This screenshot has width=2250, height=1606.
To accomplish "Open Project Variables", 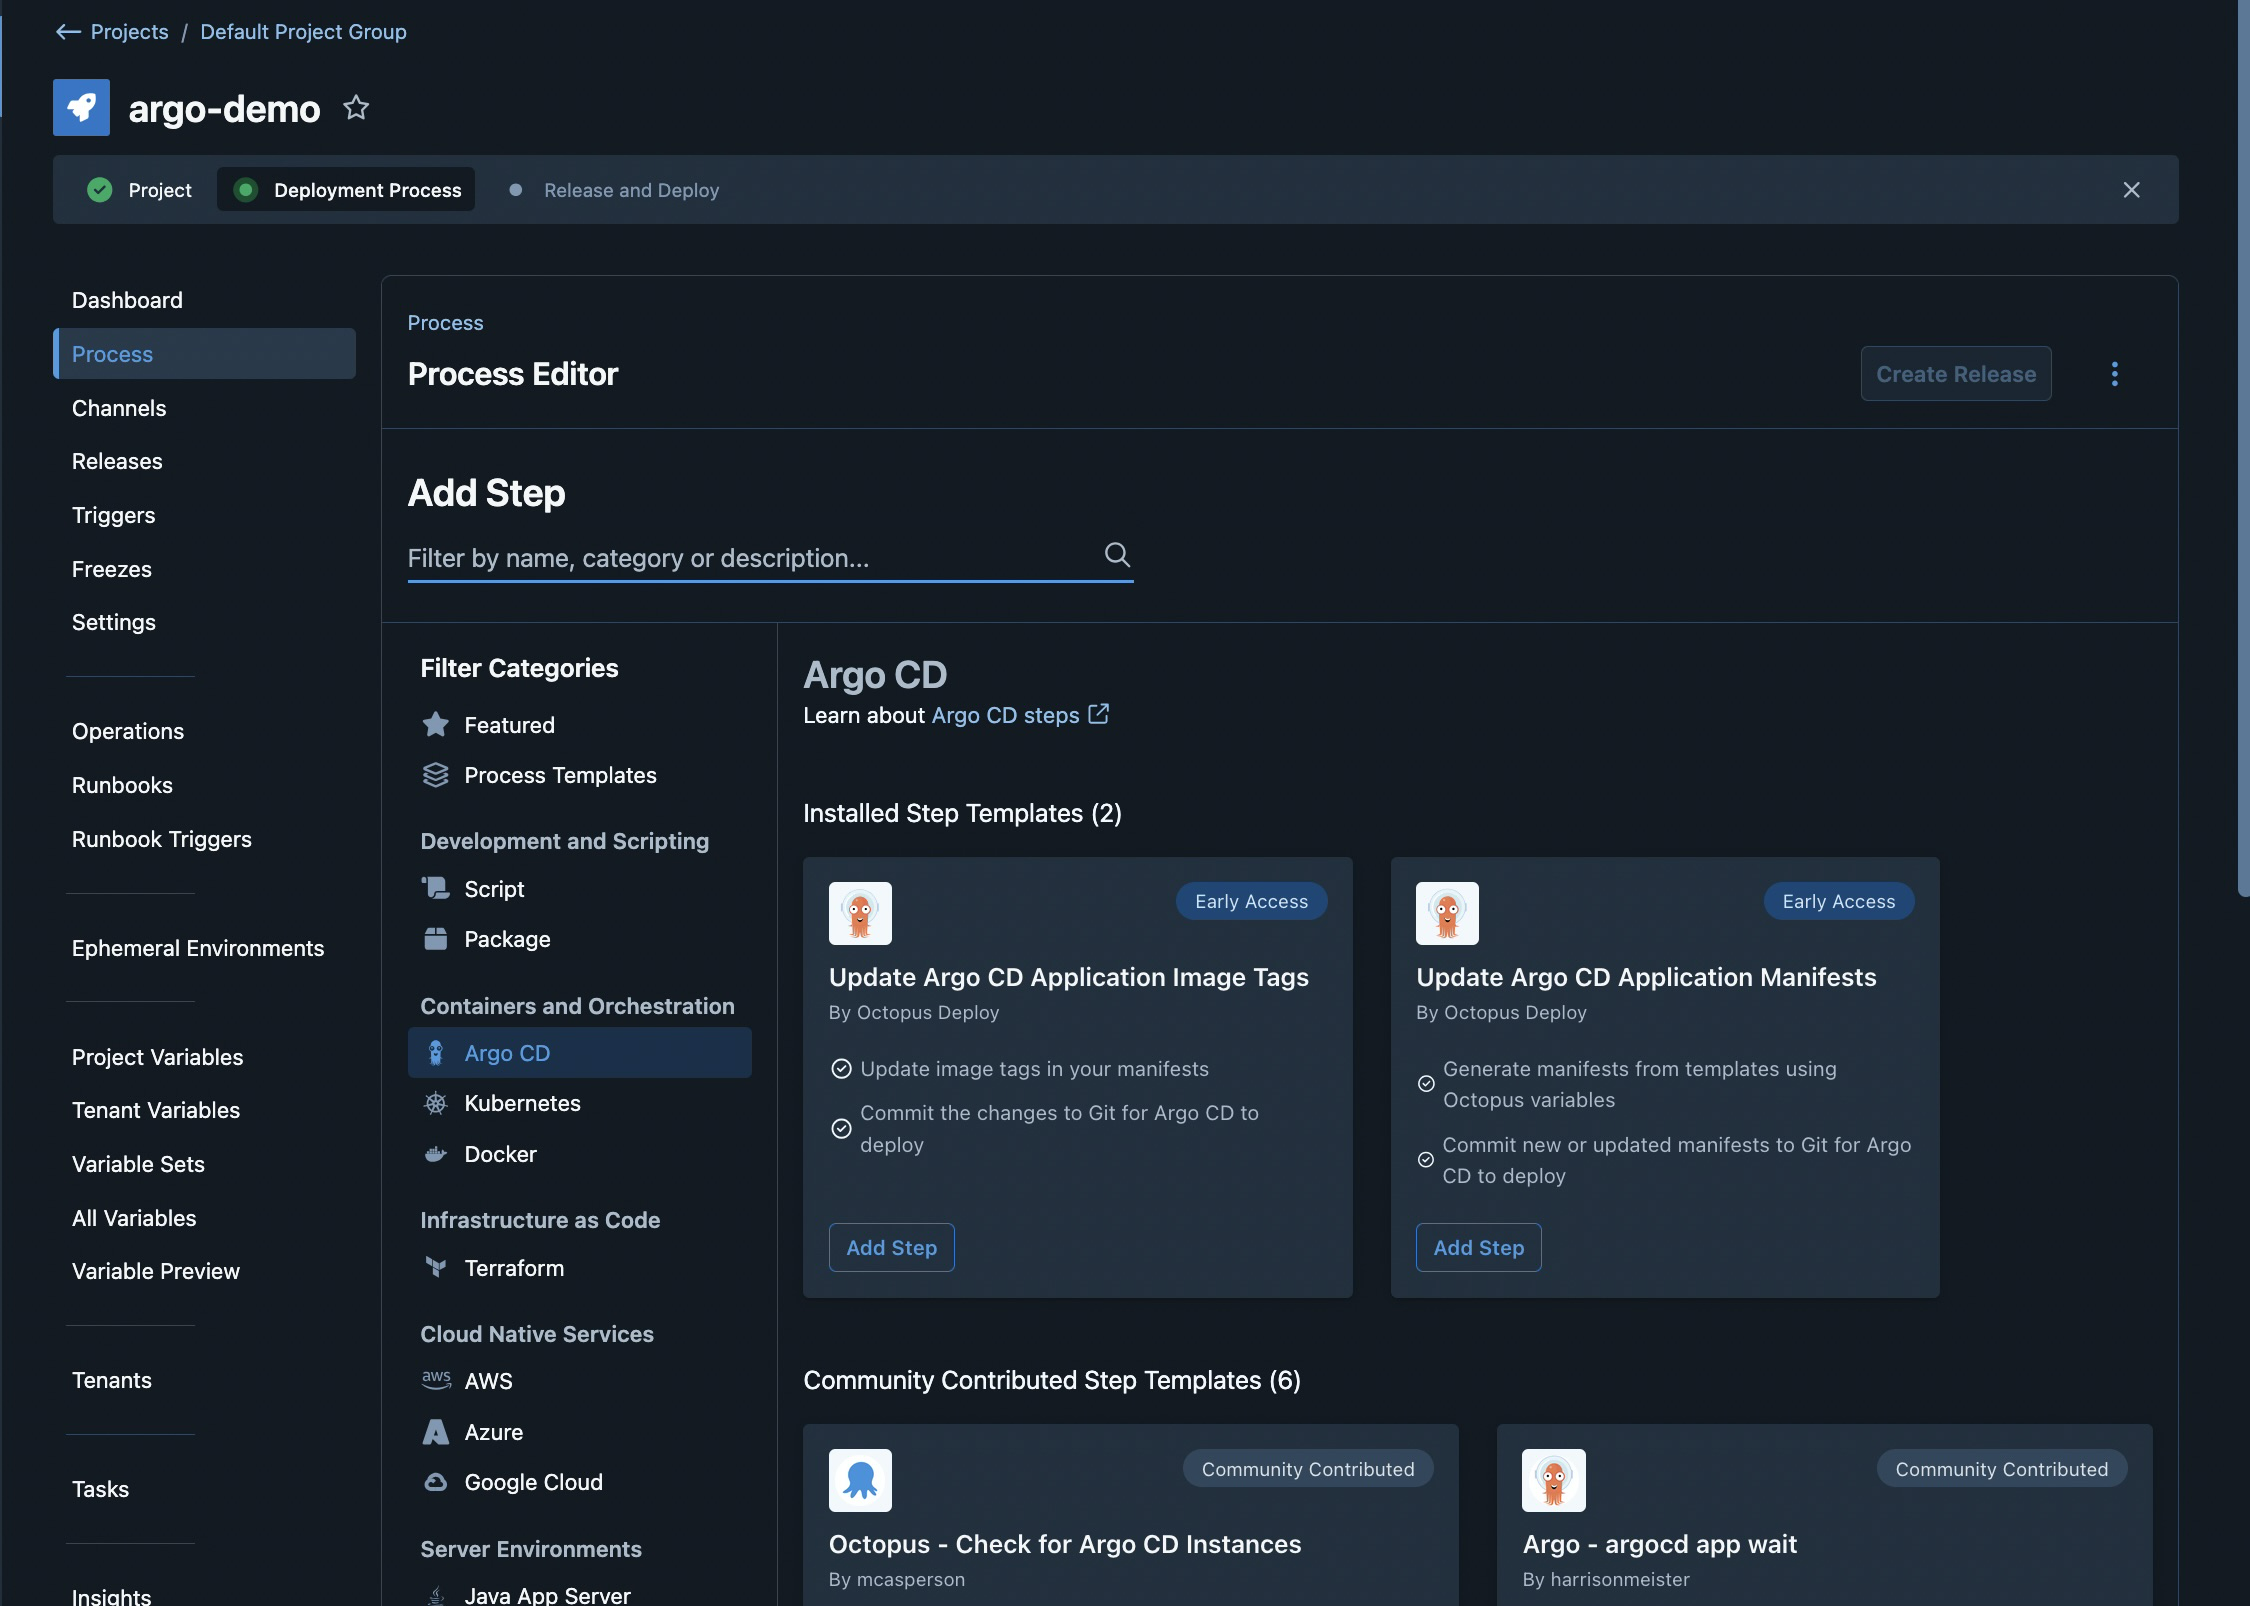I will point(158,1057).
